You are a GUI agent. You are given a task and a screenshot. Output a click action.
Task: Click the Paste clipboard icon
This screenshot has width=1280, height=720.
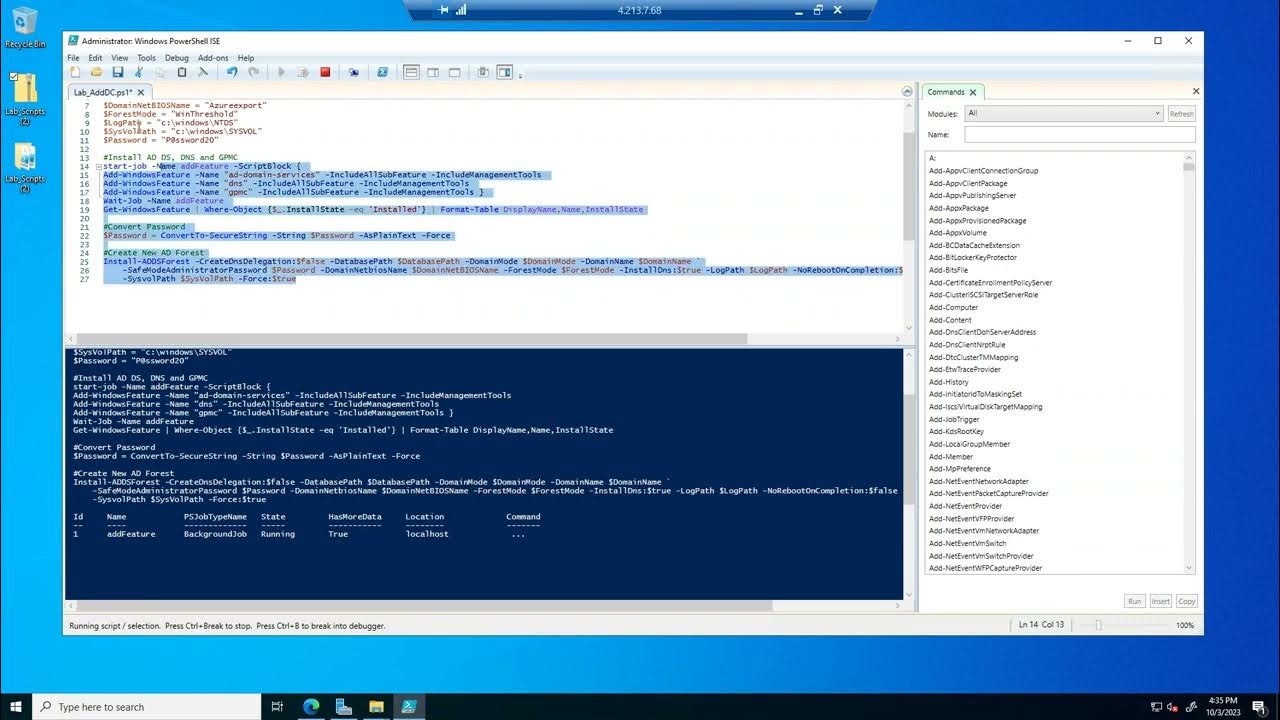coord(182,72)
